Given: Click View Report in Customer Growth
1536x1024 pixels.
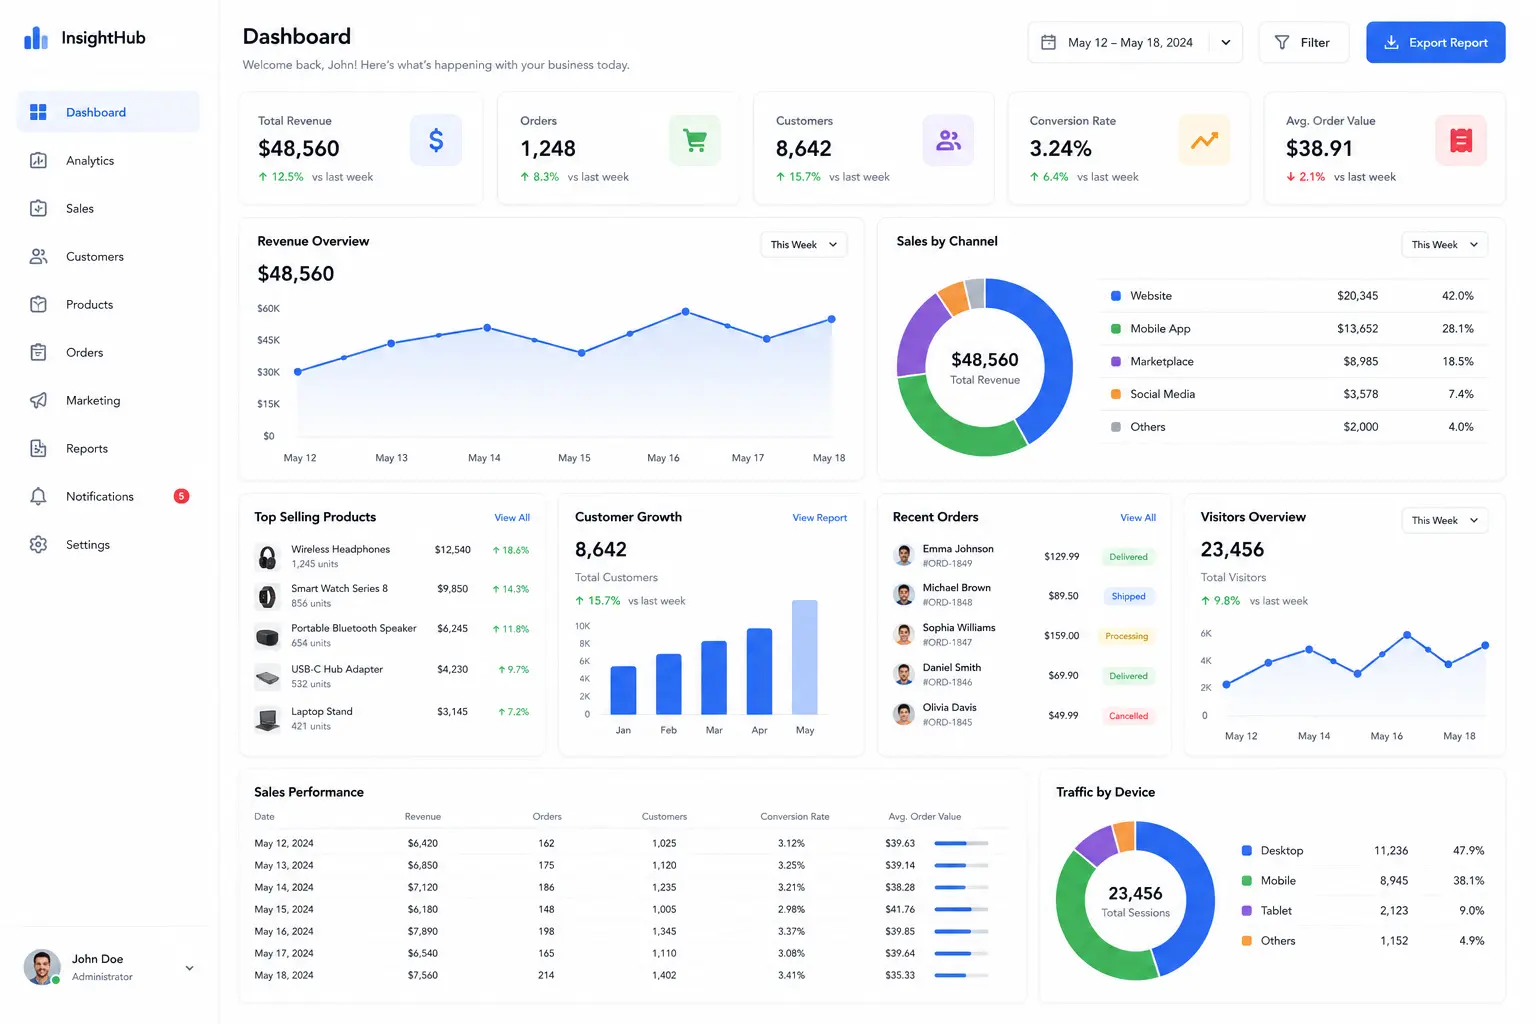Looking at the screenshot, I should tap(819, 517).
